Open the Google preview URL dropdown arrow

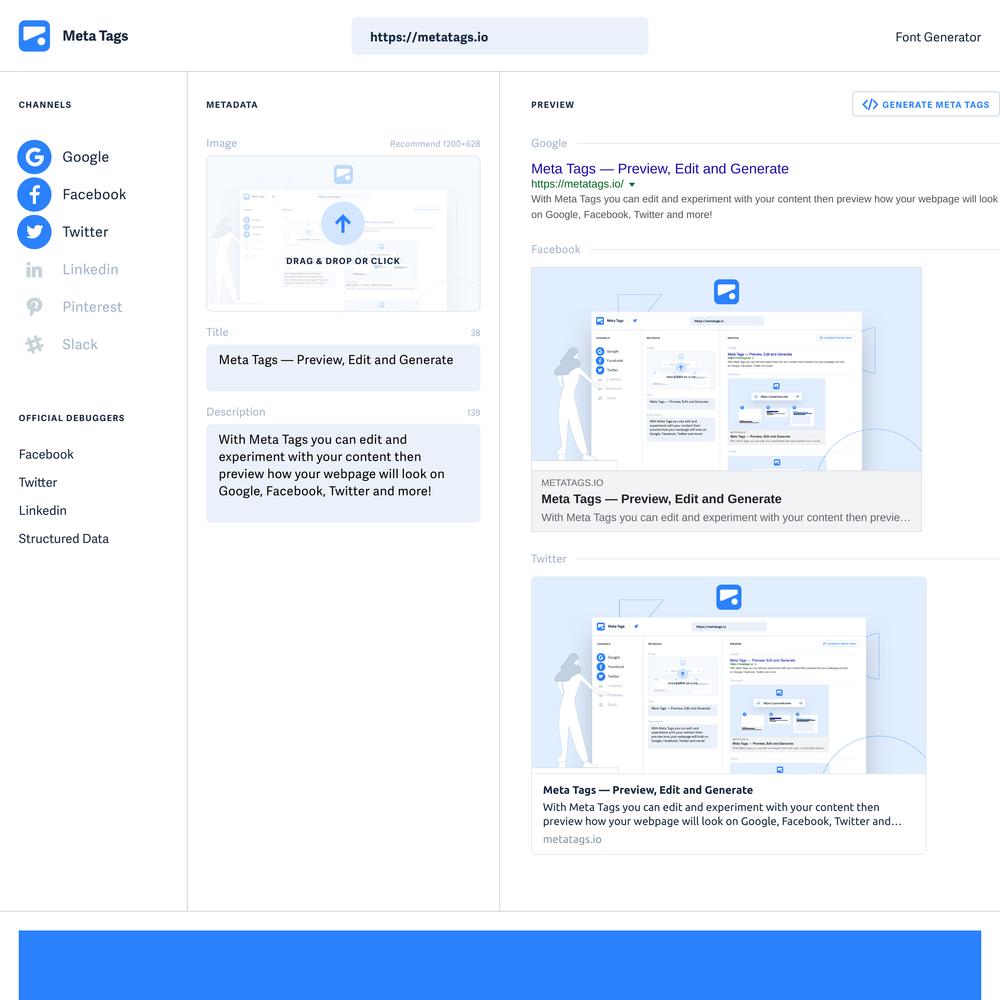tap(632, 184)
